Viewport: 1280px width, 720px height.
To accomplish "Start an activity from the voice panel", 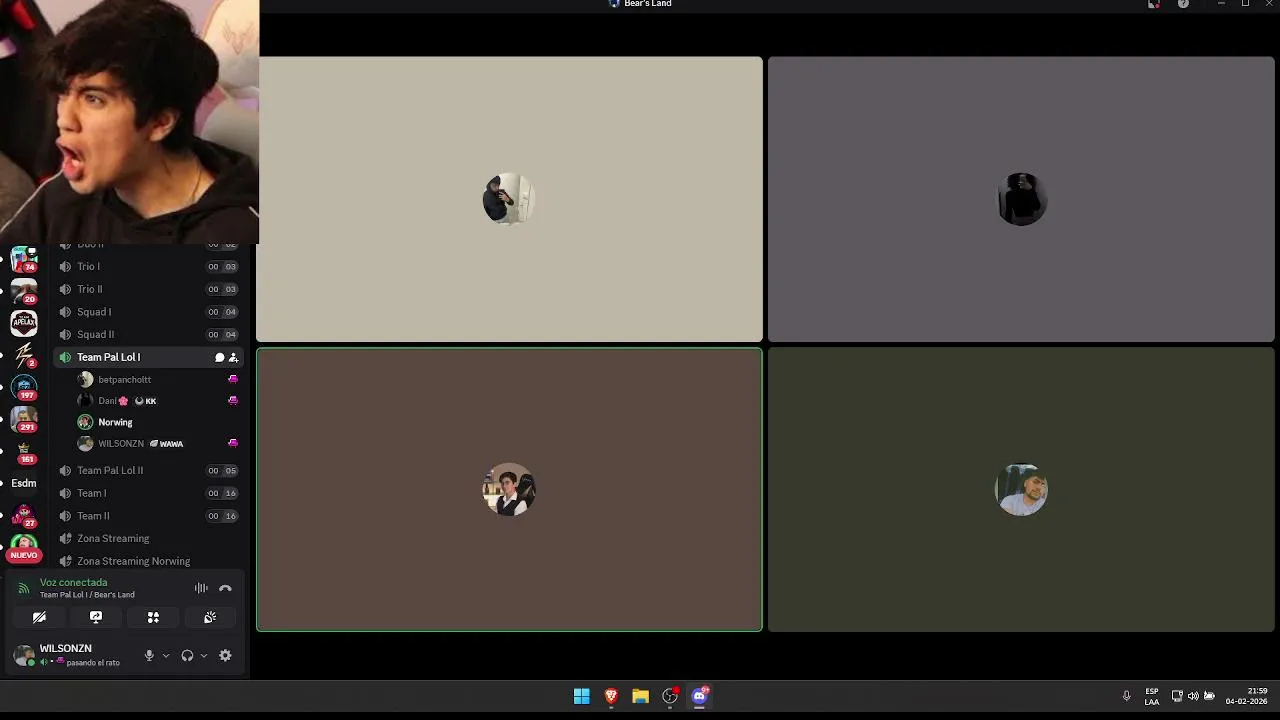I will point(153,617).
